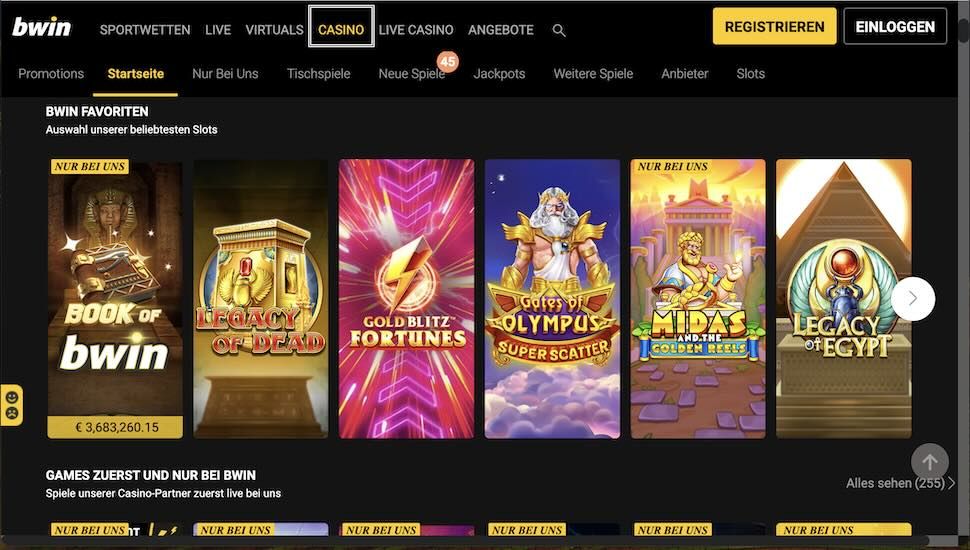Open the Gates of Olympus Super Scatter game

pos(552,298)
